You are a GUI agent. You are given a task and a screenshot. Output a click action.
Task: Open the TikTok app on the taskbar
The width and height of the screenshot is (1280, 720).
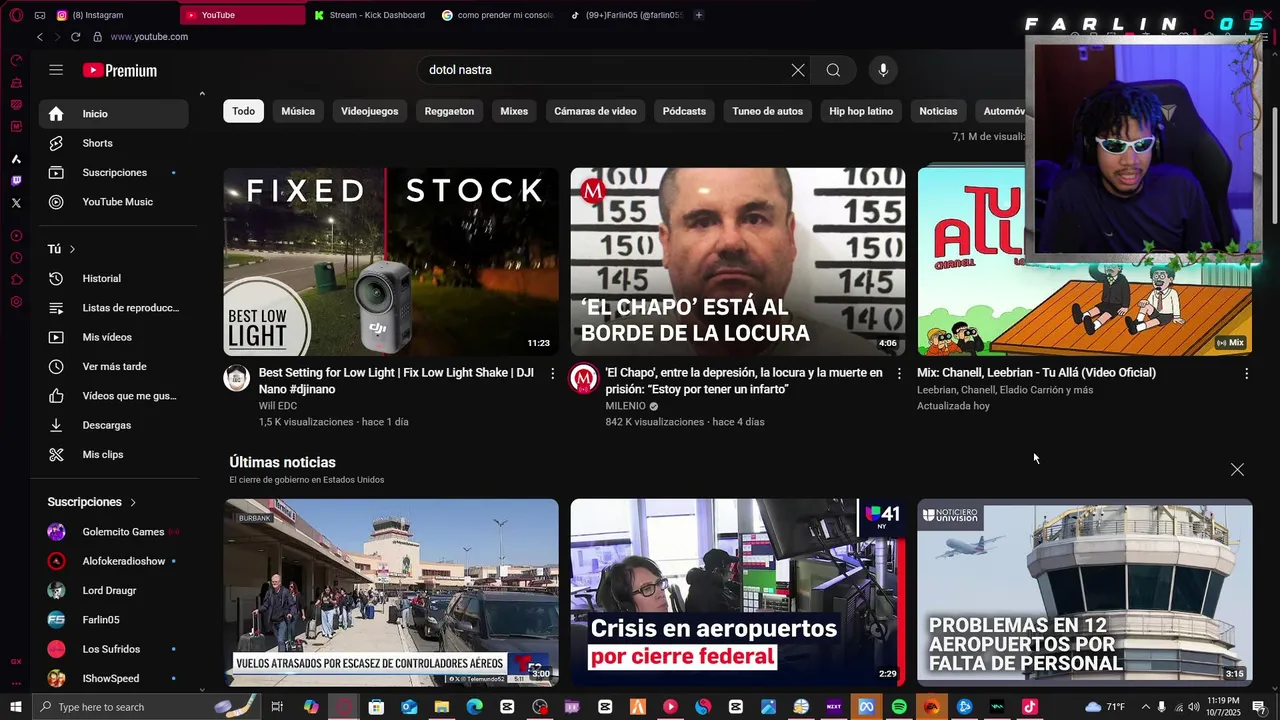point(1030,707)
